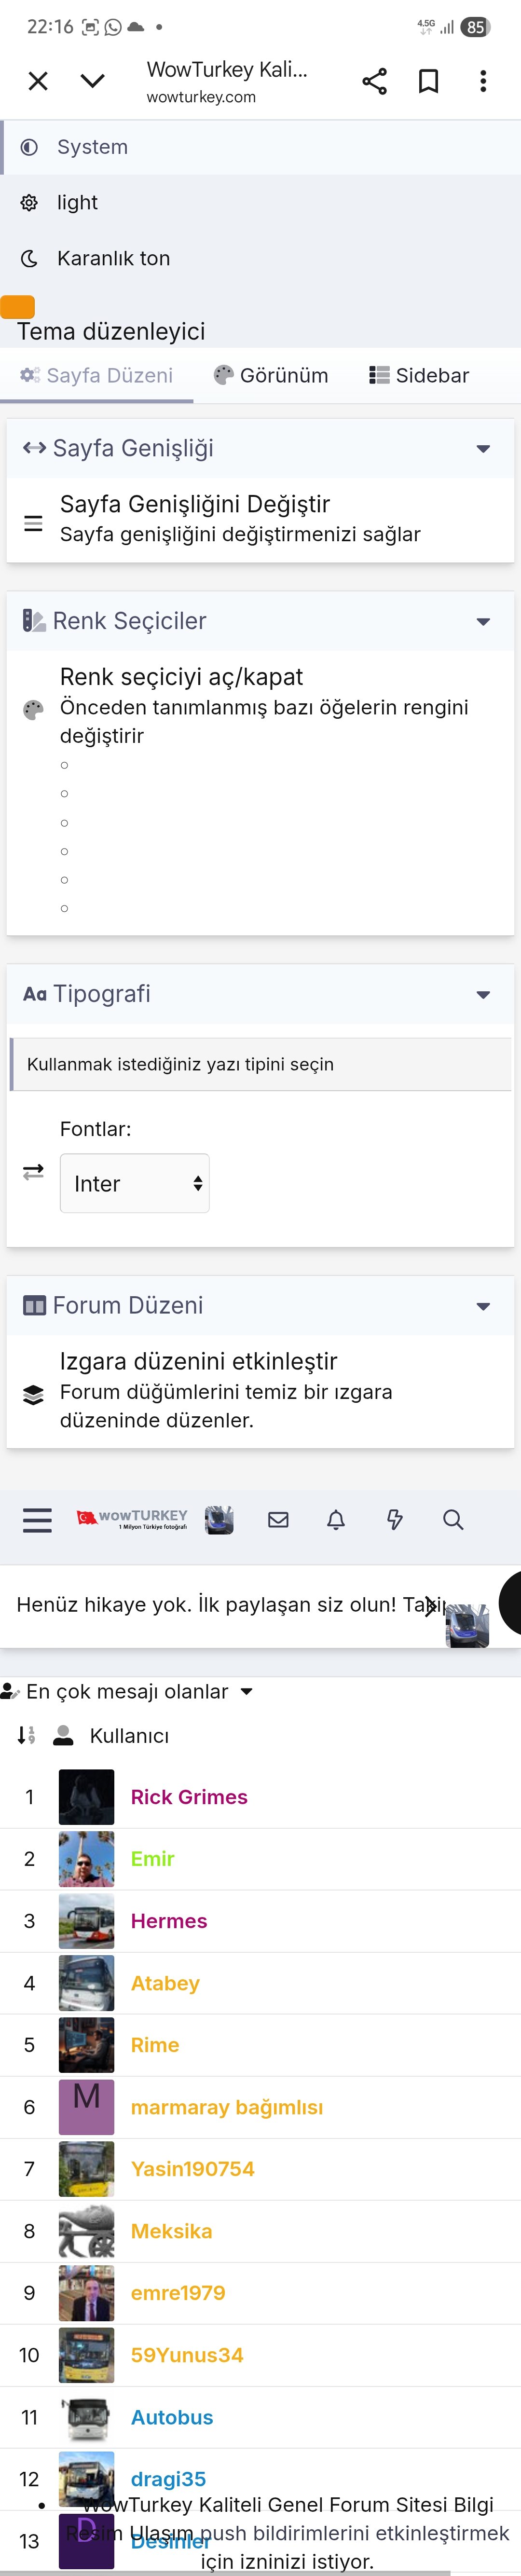
Task: Click the orange color swatch
Action: (x=18, y=307)
